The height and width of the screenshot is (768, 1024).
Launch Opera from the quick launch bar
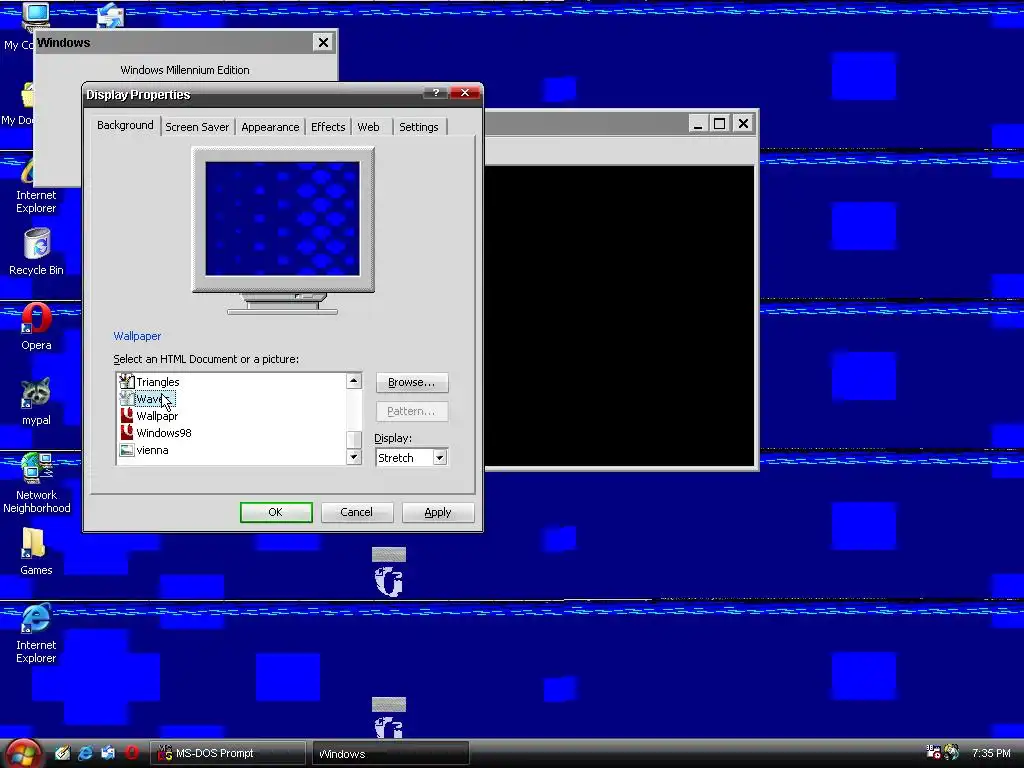pos(131,753)
